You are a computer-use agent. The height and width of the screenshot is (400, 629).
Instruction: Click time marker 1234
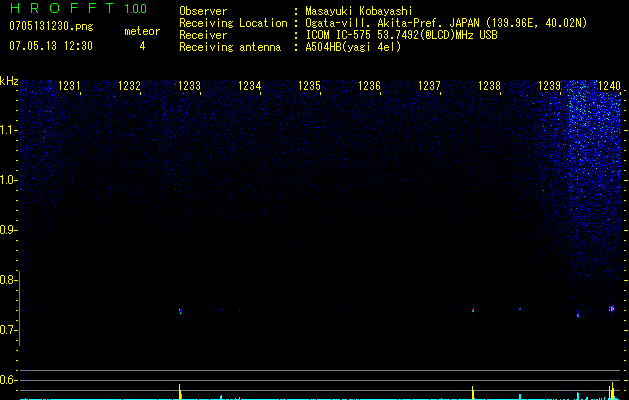(x=249, y=86)
